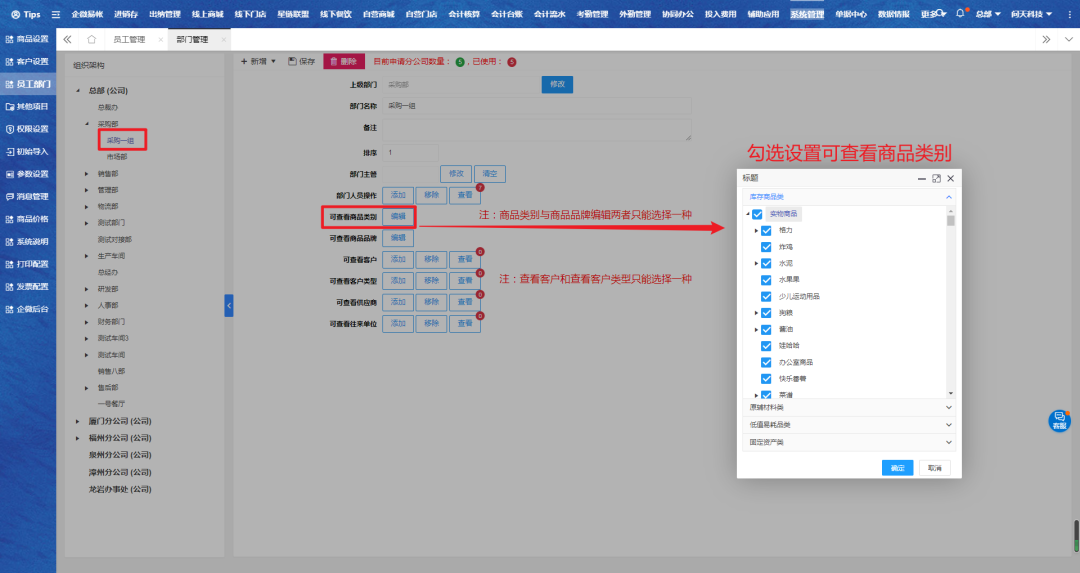Viewport: 1080px width, 573px height.
Task: Open the 会计核算 top menu
Action: 469,15
